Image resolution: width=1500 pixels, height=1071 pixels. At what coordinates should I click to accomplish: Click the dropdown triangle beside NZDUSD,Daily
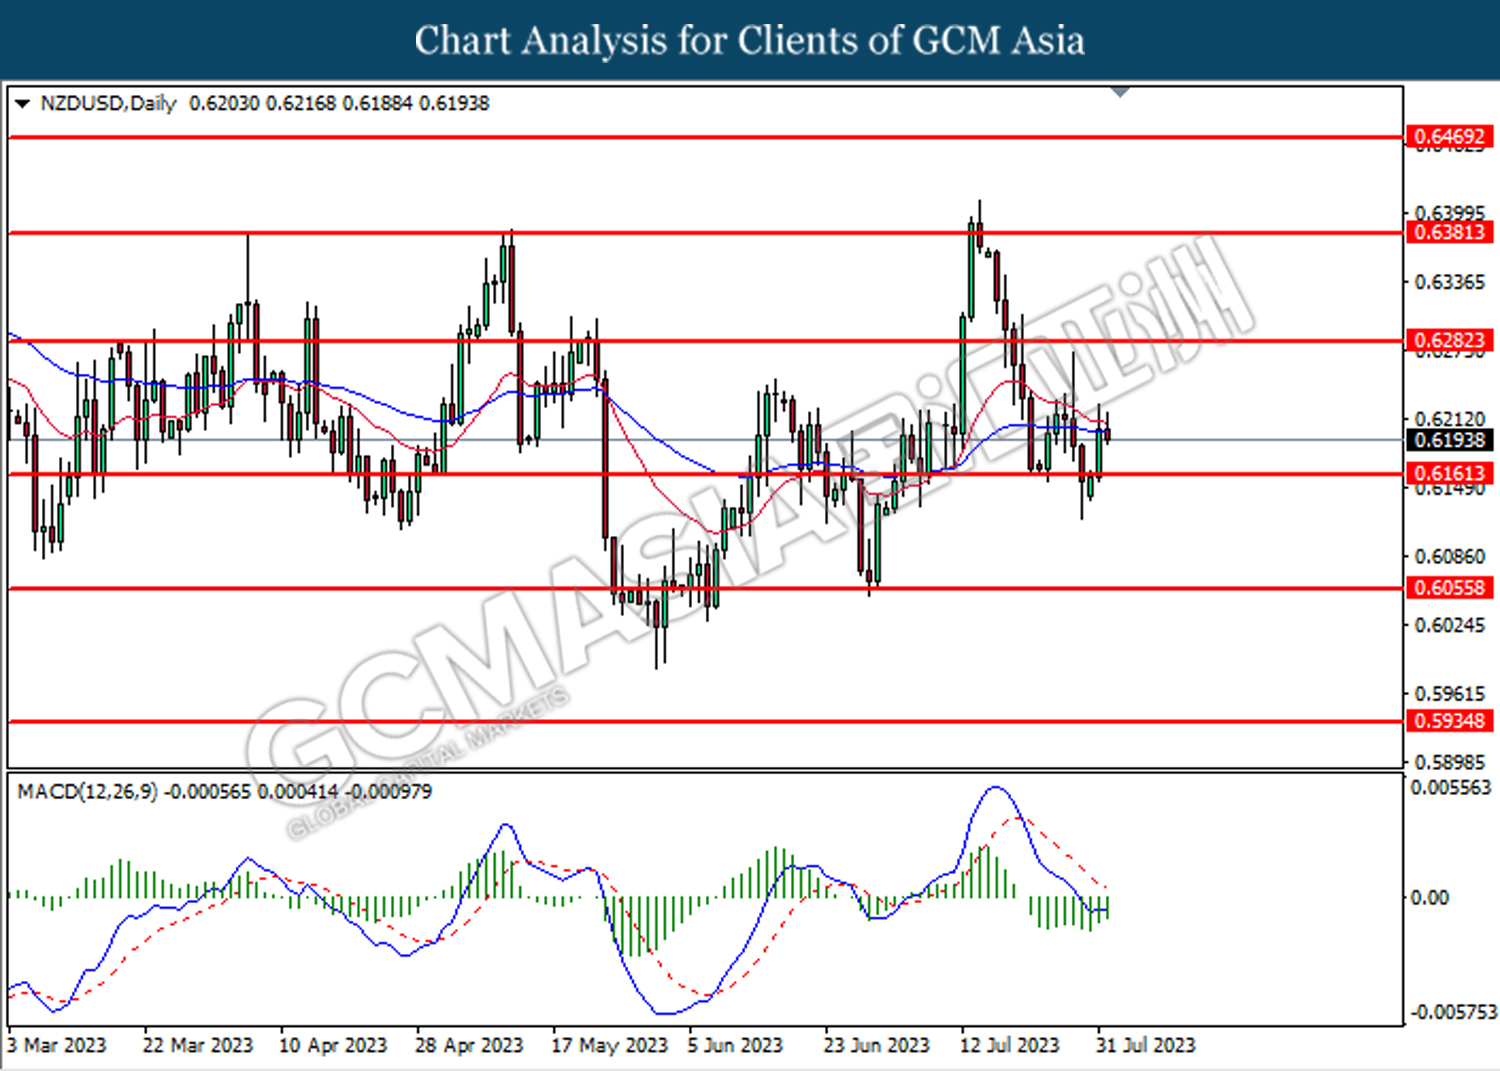[x=22, y=104]
